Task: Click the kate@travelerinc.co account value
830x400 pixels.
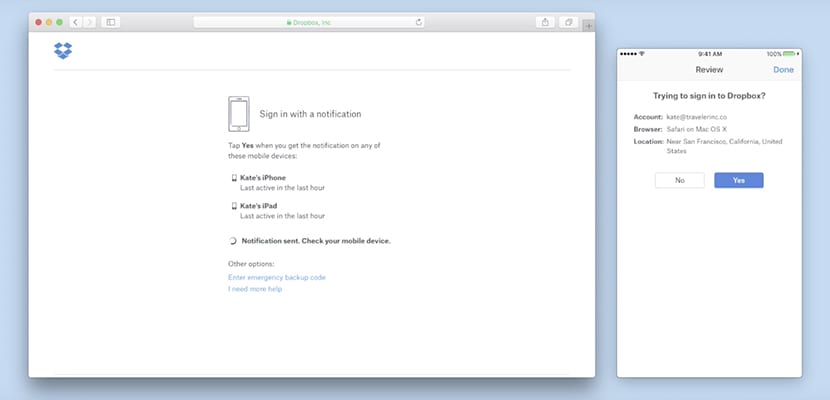Action: click(x=697, y=117)
